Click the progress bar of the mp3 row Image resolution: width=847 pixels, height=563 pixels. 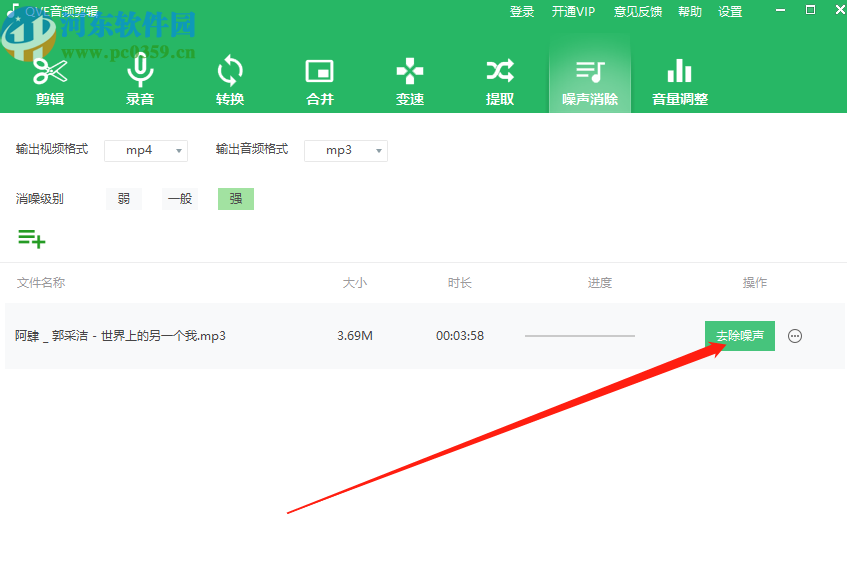(x=580, y=336)
